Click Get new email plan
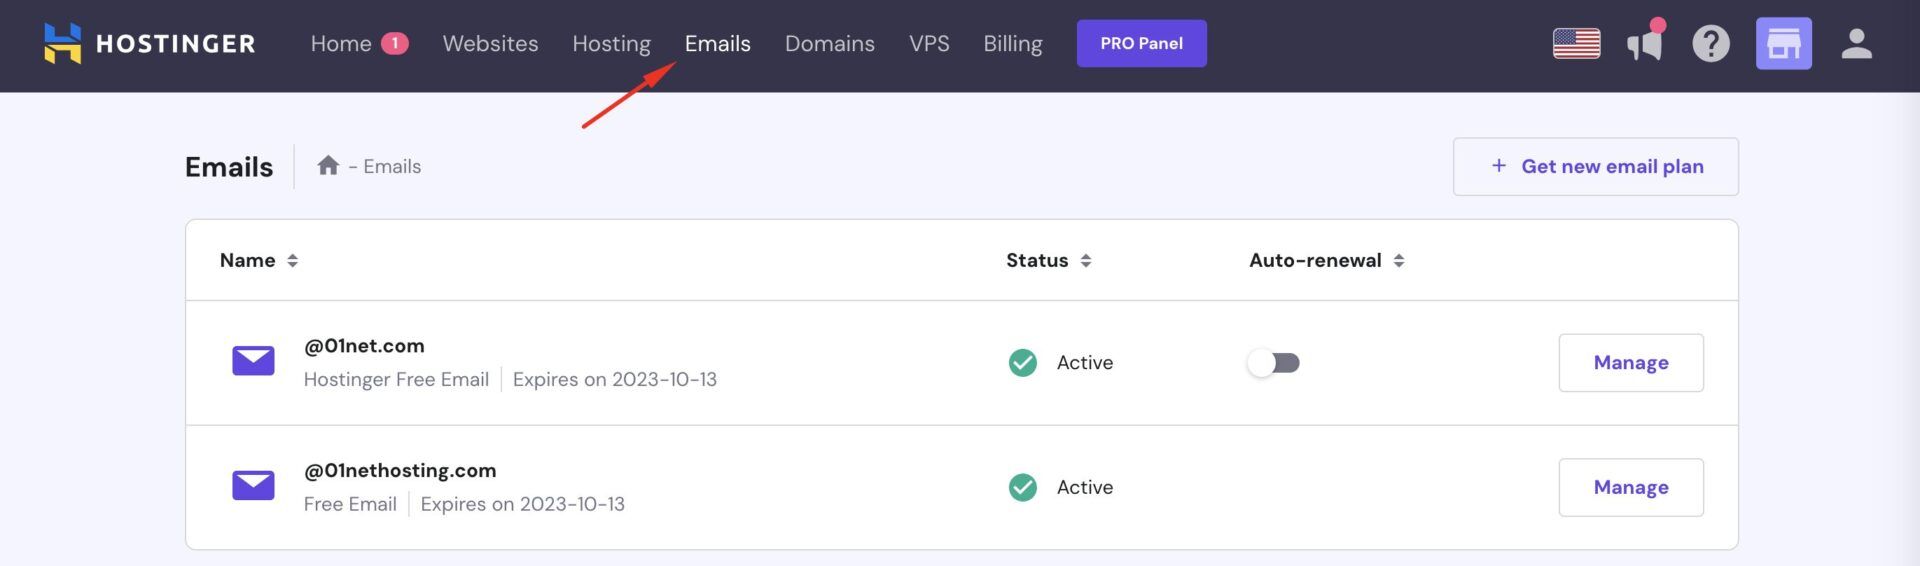The width and height of the screenshot is (1920, 566). pos(1595,166)
